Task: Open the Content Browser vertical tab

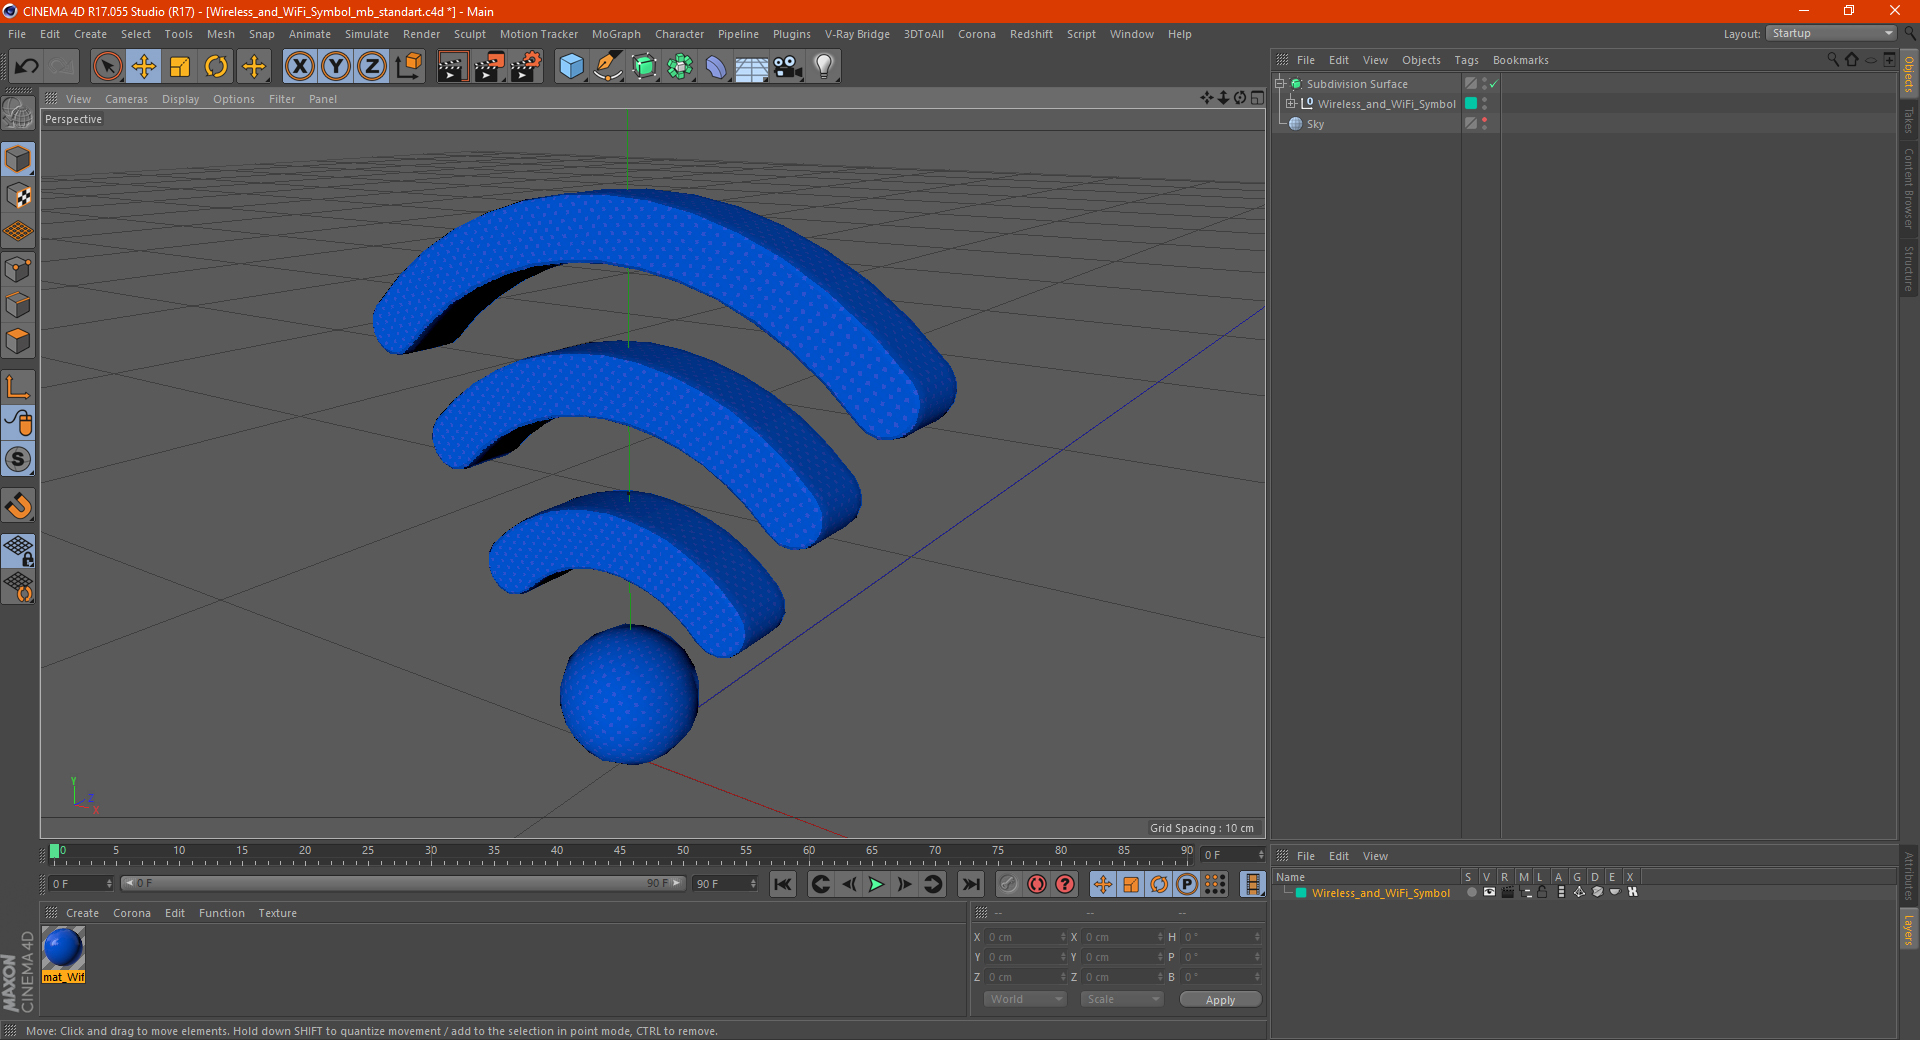Action: [x=1909, y=188]
